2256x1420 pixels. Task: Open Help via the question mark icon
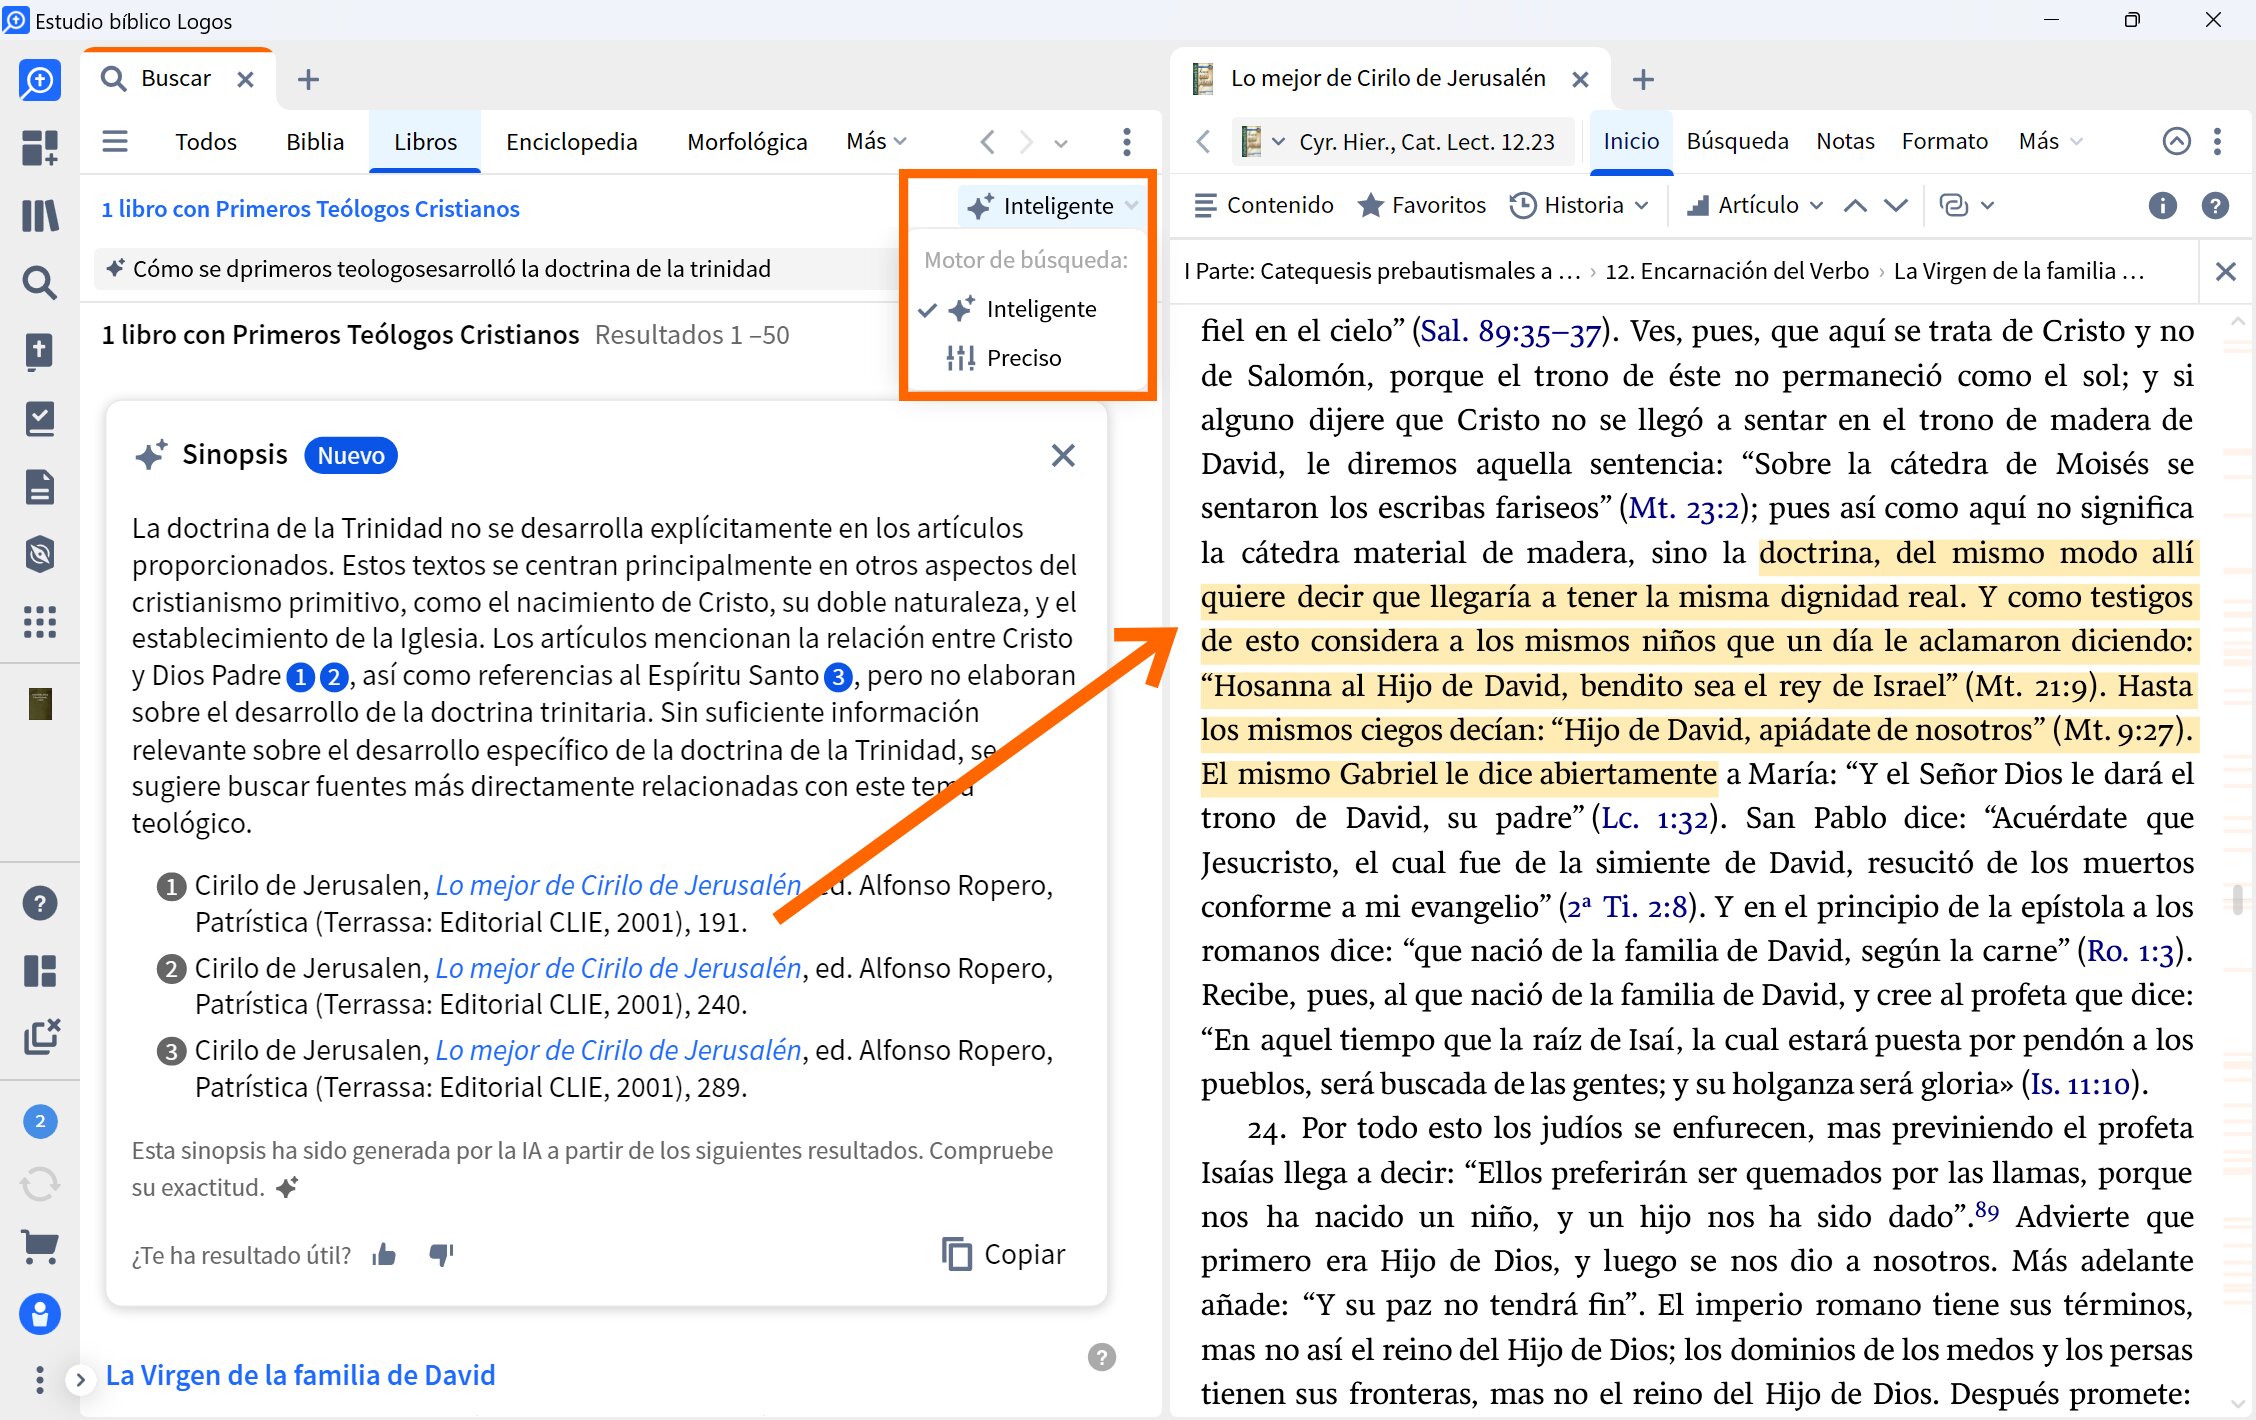tap(40, 903)
